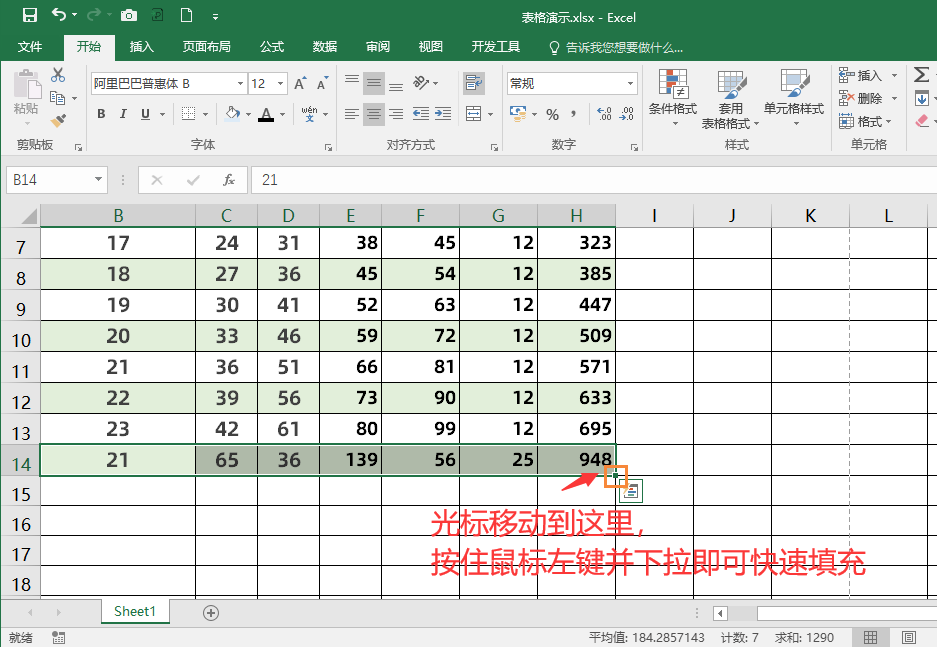This screenshot has height=647, width=937.
Task: Copy the selected cells
Action: click(57, 97)
